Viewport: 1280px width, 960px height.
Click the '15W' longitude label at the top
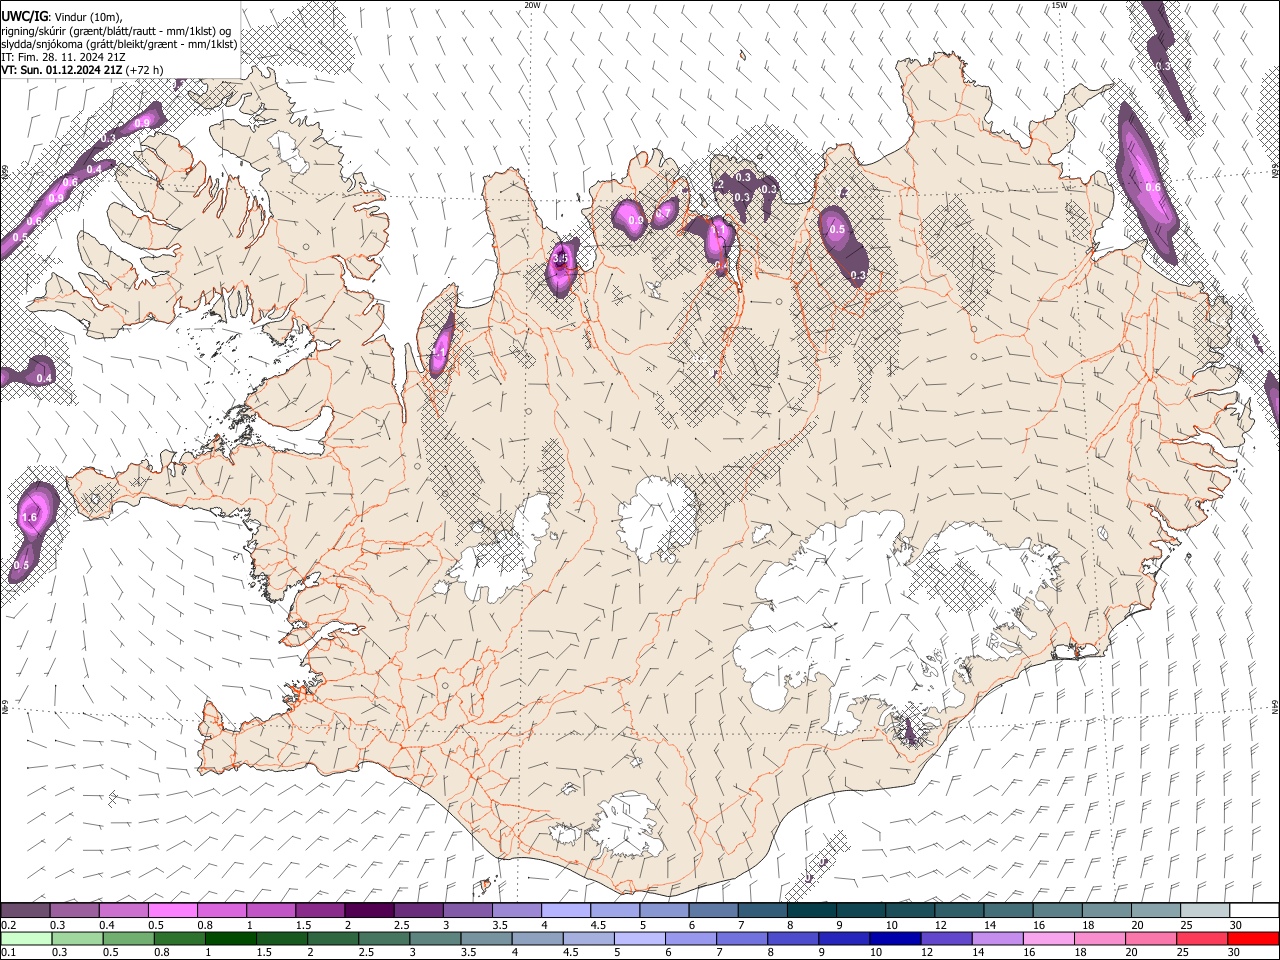[1059, 5]
